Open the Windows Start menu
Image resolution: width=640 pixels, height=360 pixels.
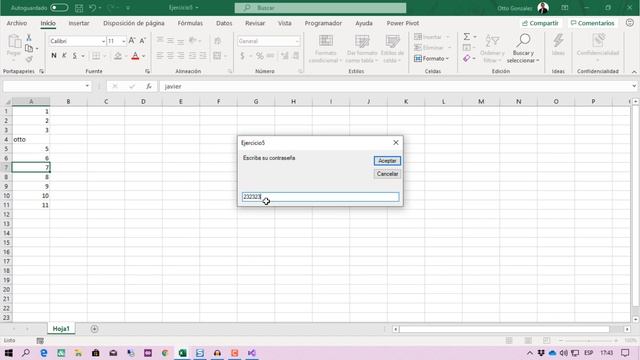tap(8, 353)
